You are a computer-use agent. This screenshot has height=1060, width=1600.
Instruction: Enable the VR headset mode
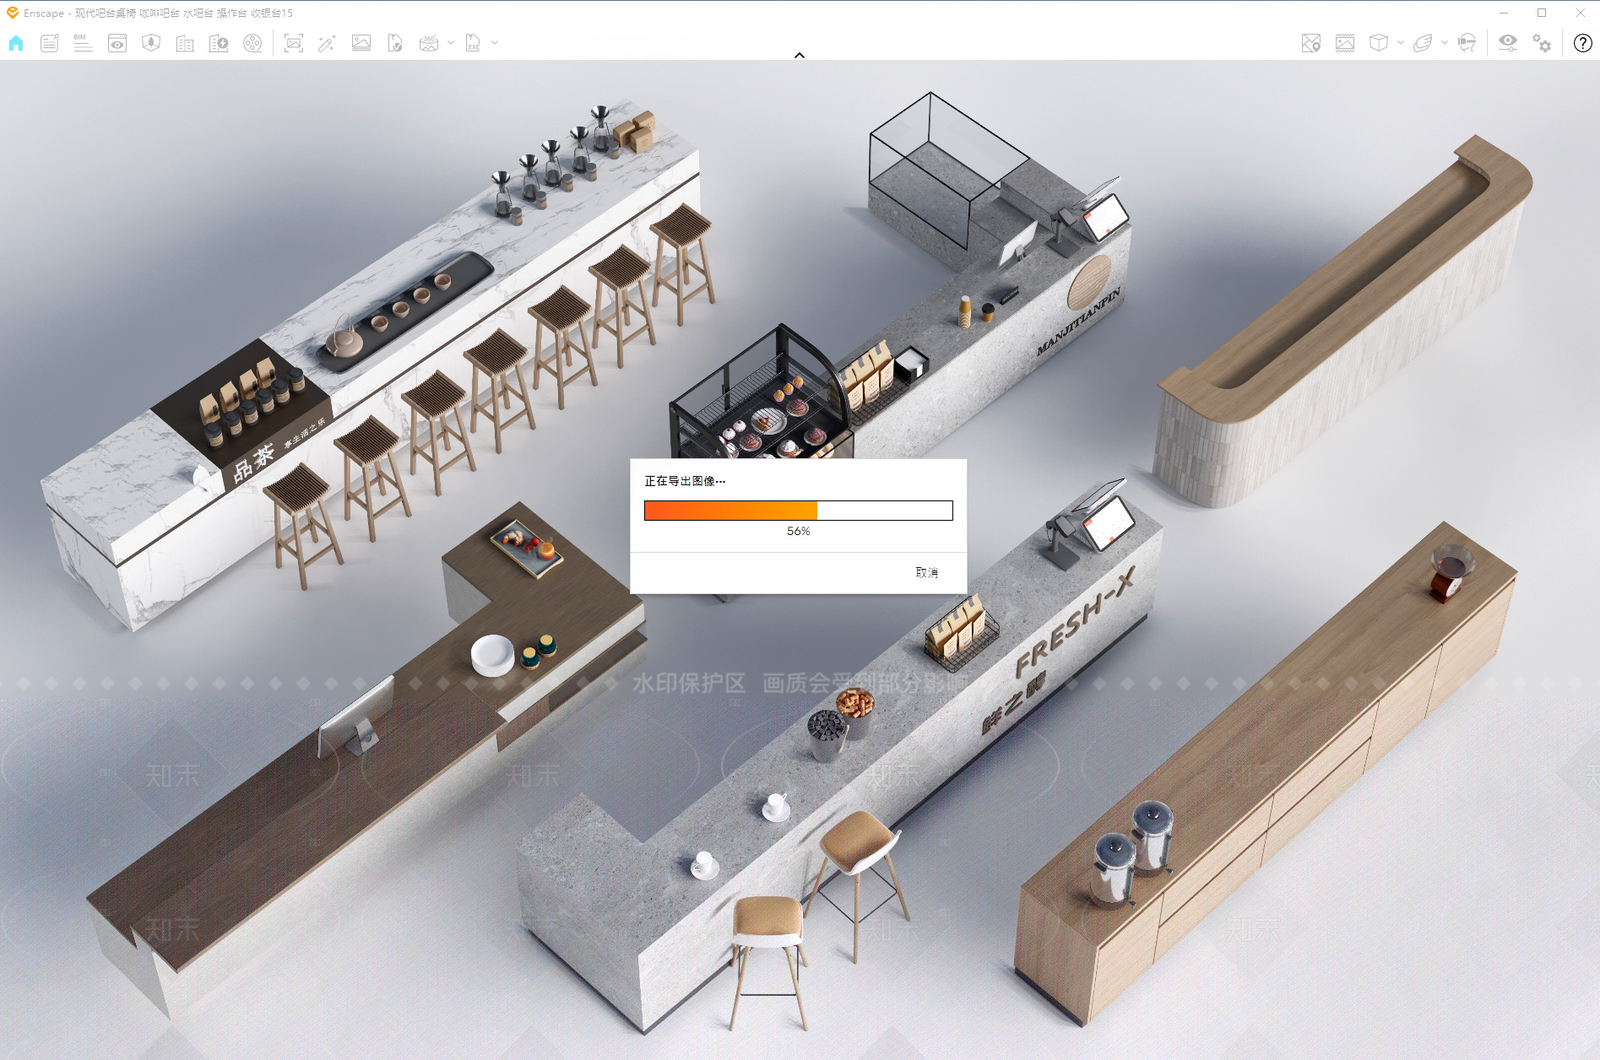coord(1467,43)
